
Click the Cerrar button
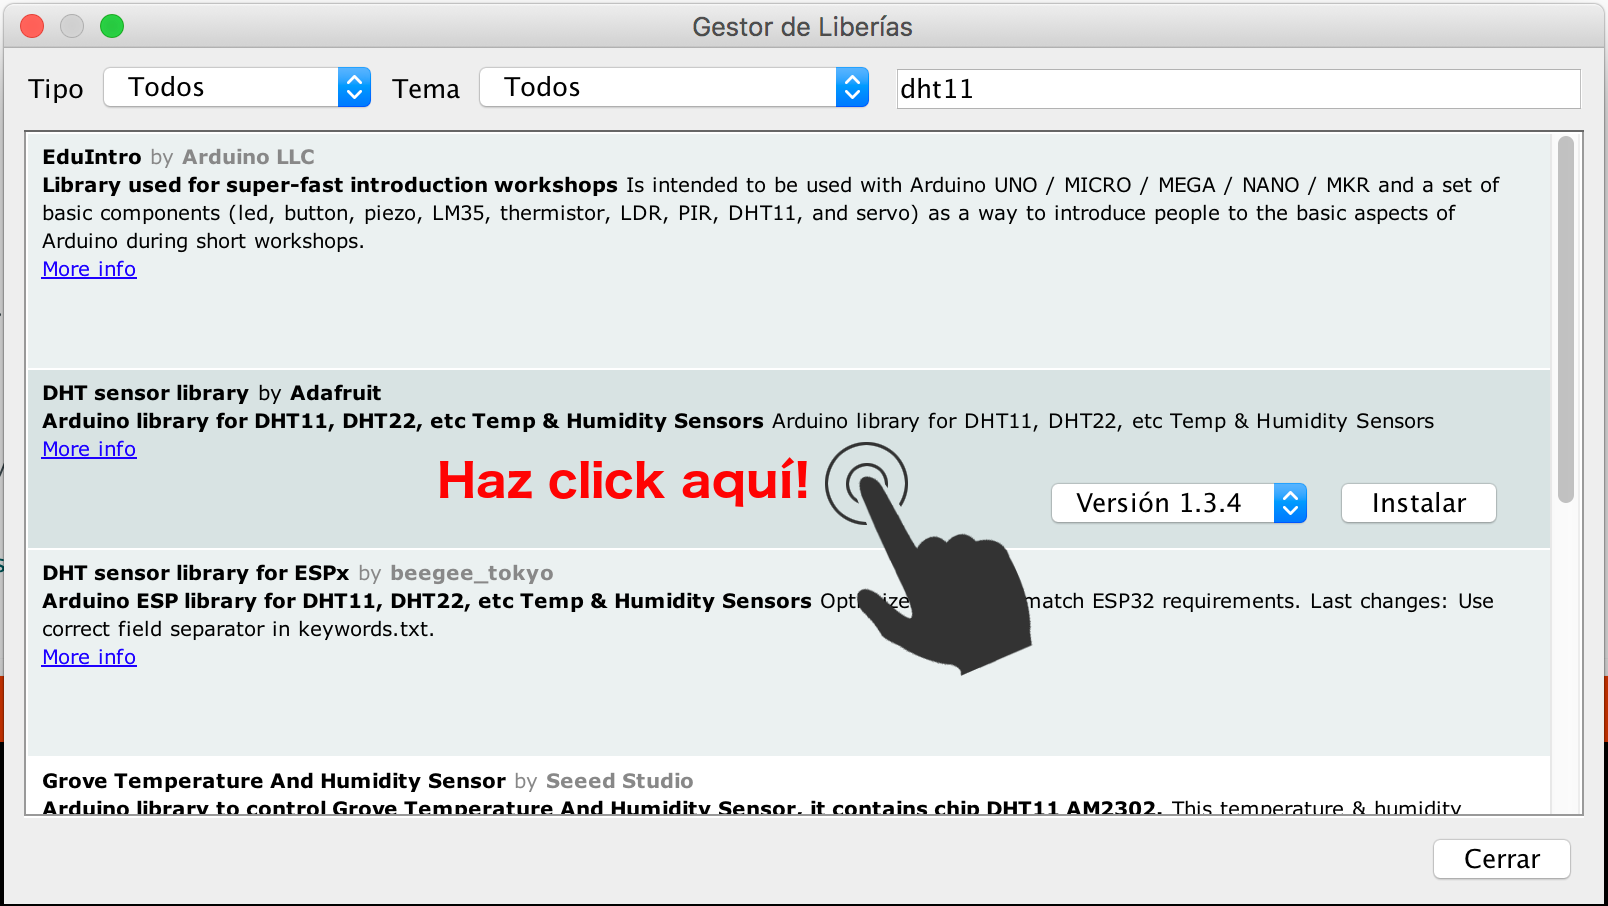(x=1501, y=859)
